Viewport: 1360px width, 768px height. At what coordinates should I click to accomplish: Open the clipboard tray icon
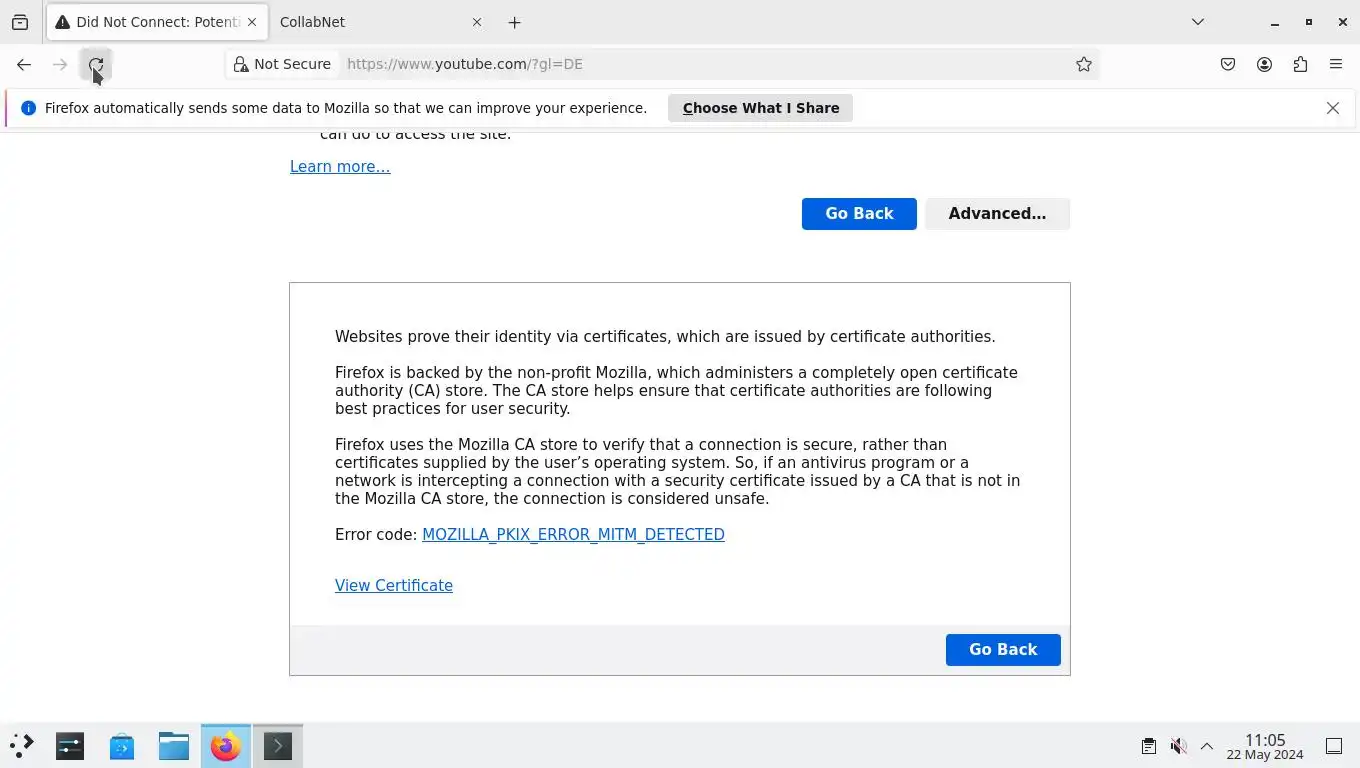(1149, 746)
